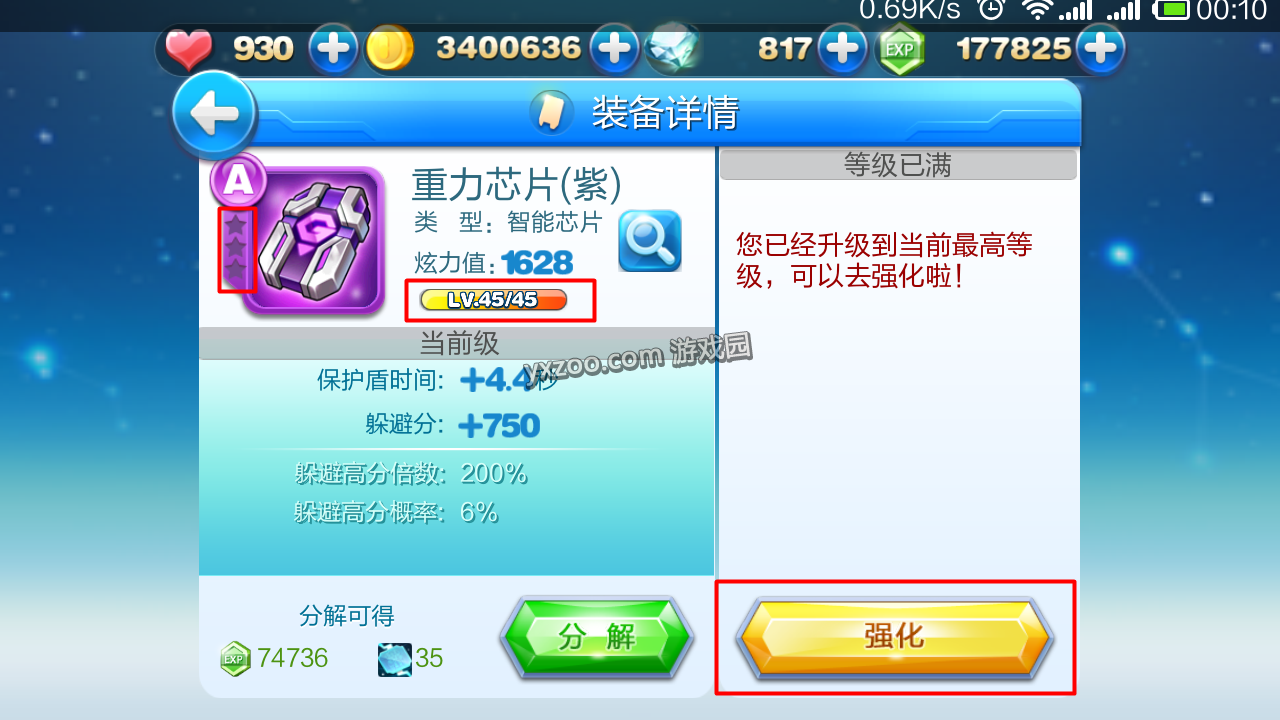Tap the 35 crystal reward icon
Screen dimensions: 1280x720
coord(395,659)
